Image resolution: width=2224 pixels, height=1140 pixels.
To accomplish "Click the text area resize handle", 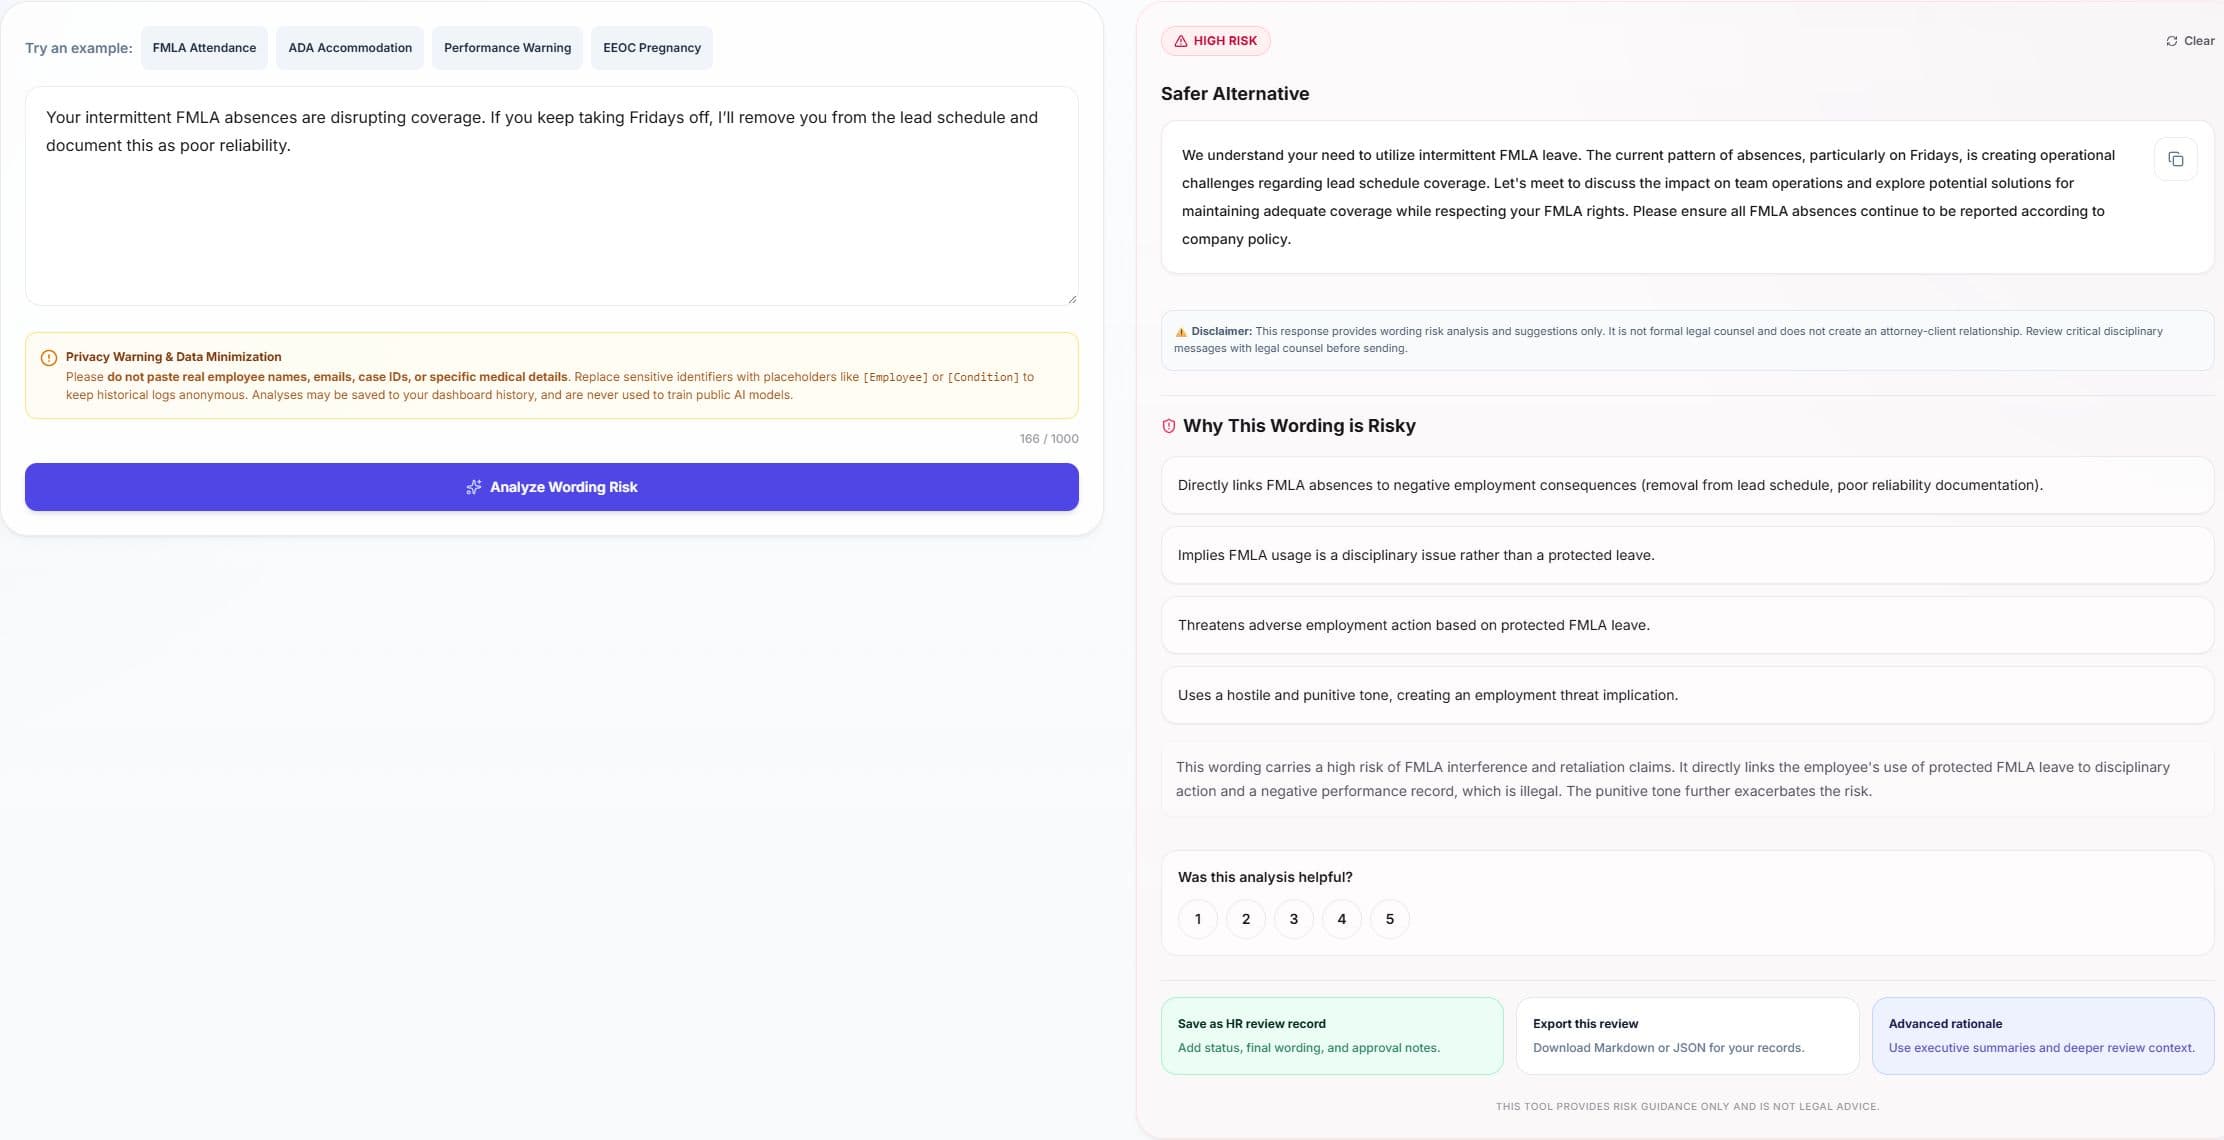I will click(x=1072, y=298).
